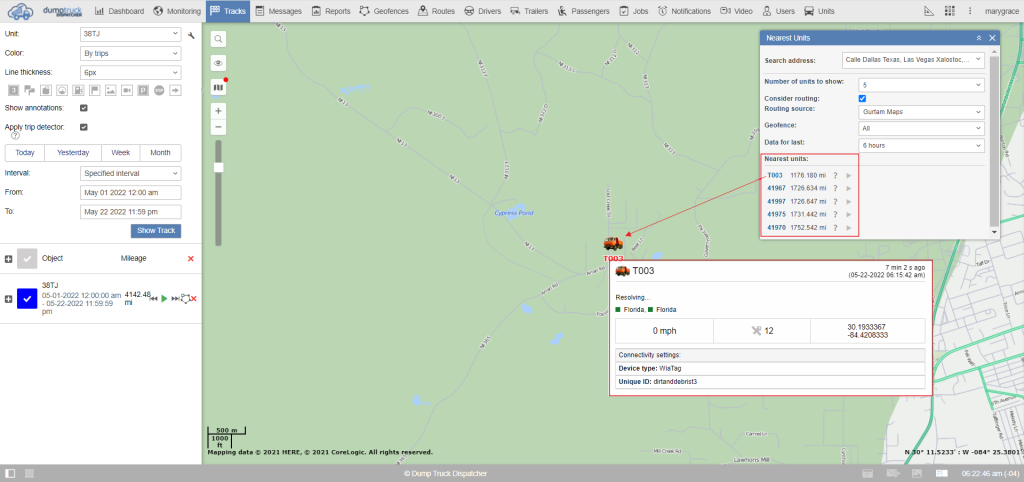
Task: Click the wrench icon next to Unit
Action: [x=191, y=34]
